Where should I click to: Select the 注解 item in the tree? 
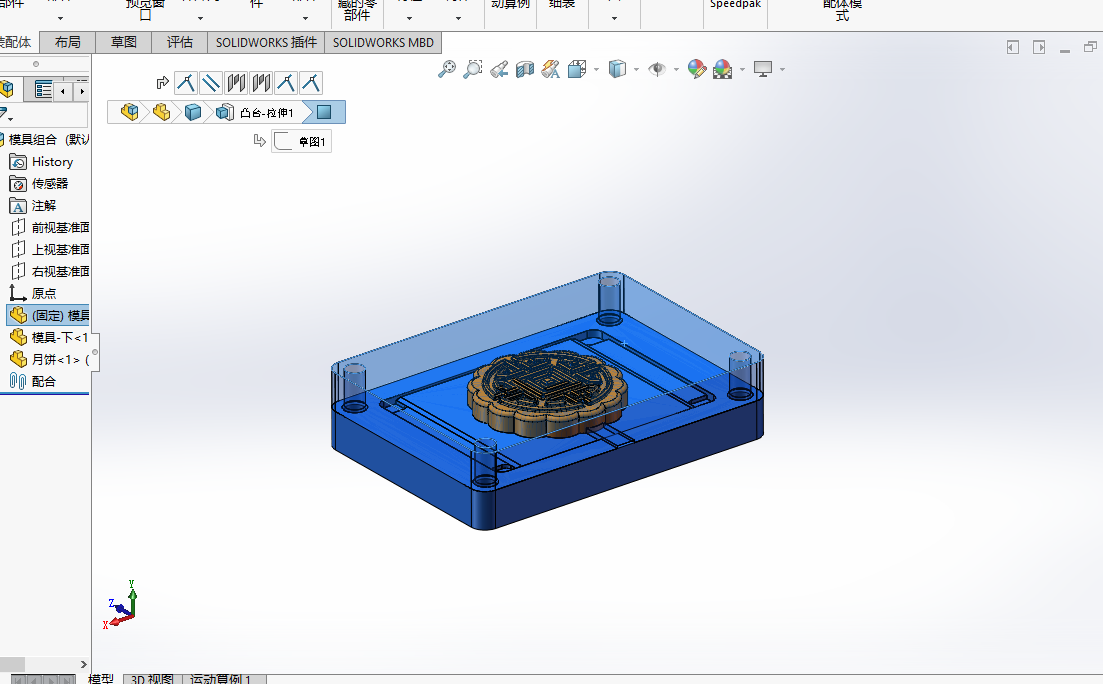tap(32, 205)
